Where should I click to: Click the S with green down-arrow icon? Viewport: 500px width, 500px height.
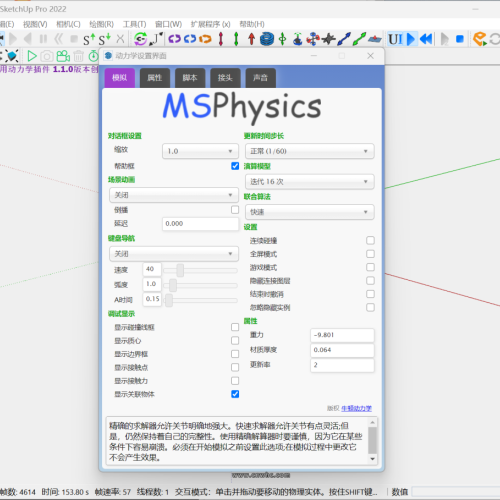click(104, 39)
